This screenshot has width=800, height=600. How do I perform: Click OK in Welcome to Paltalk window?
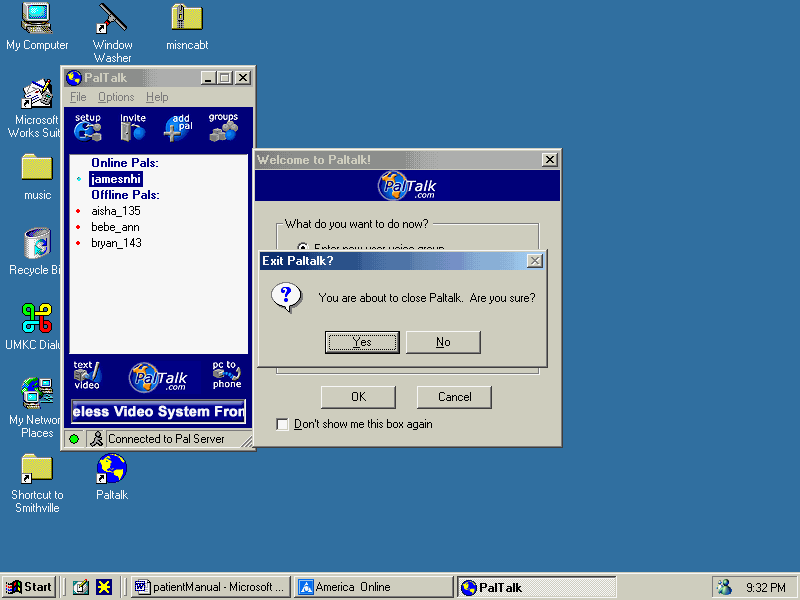coord(358,397)
